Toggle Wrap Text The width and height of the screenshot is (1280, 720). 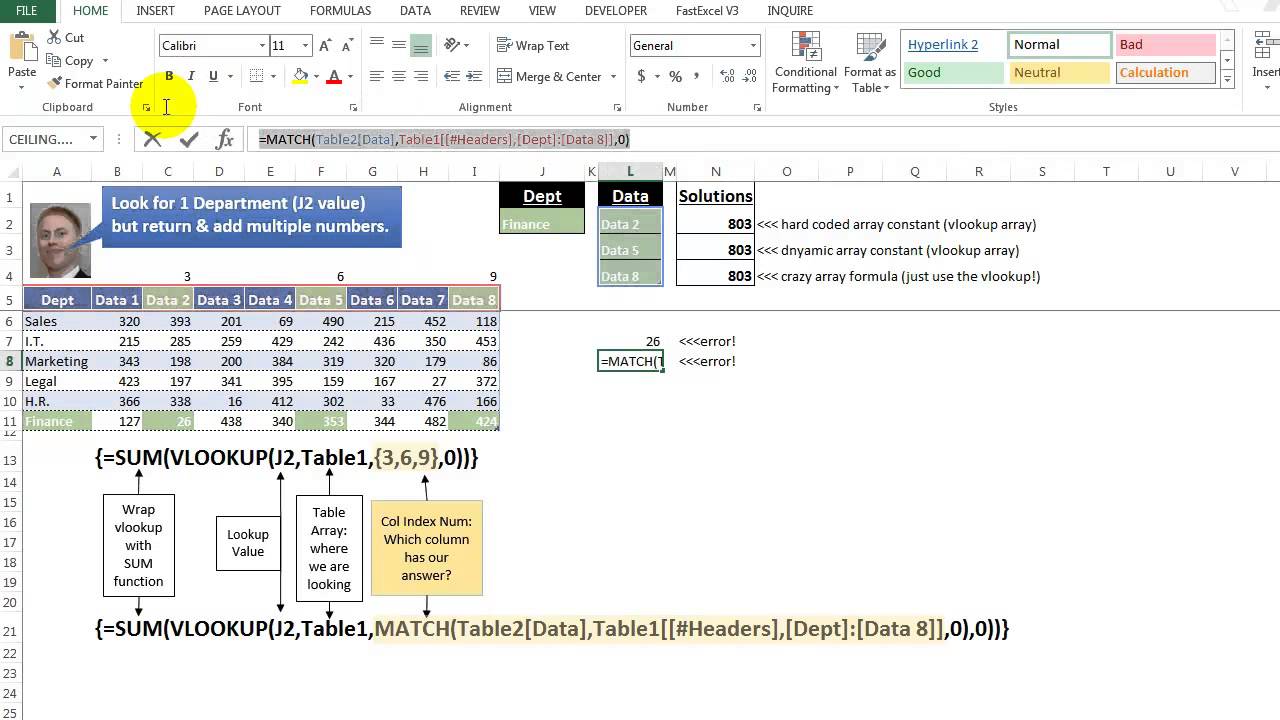(x=533, y=46)
